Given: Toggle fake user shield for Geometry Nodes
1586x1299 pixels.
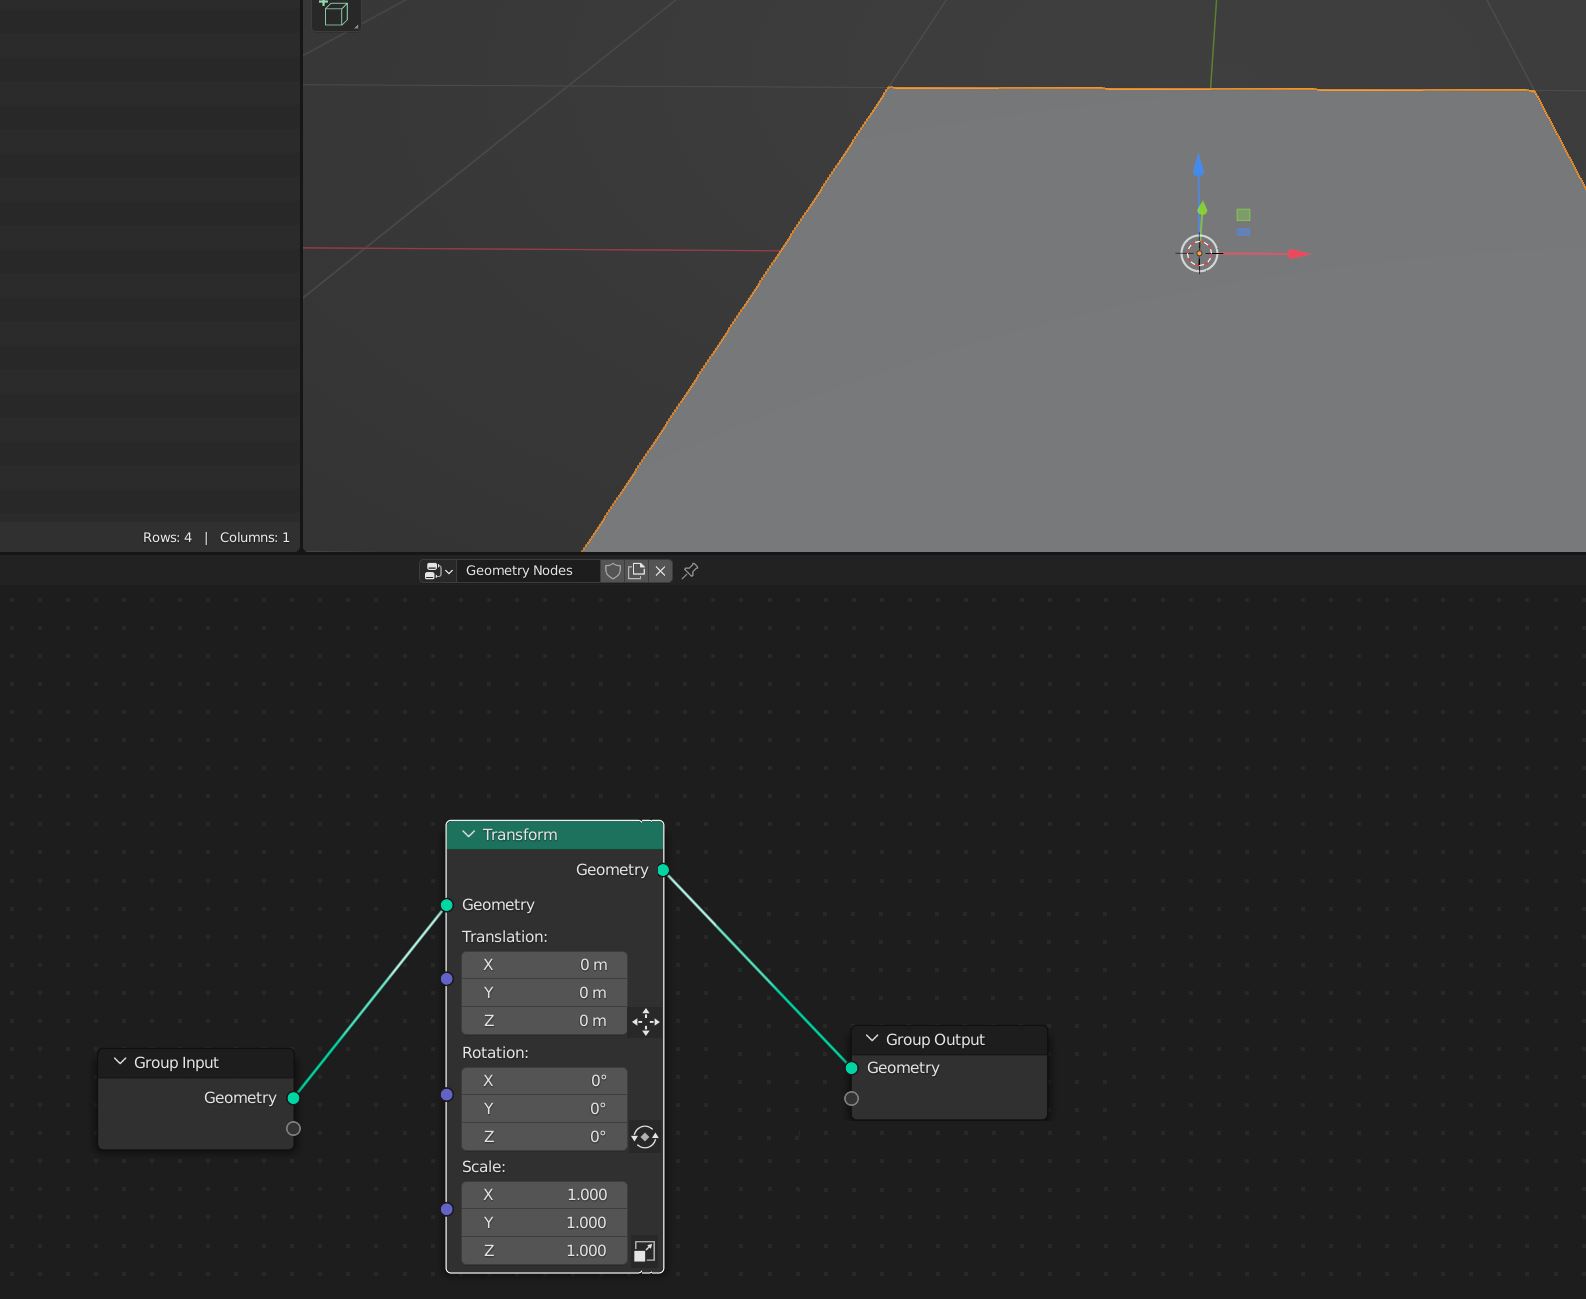Looking at the screenshot, I should (x=613, y=571).
